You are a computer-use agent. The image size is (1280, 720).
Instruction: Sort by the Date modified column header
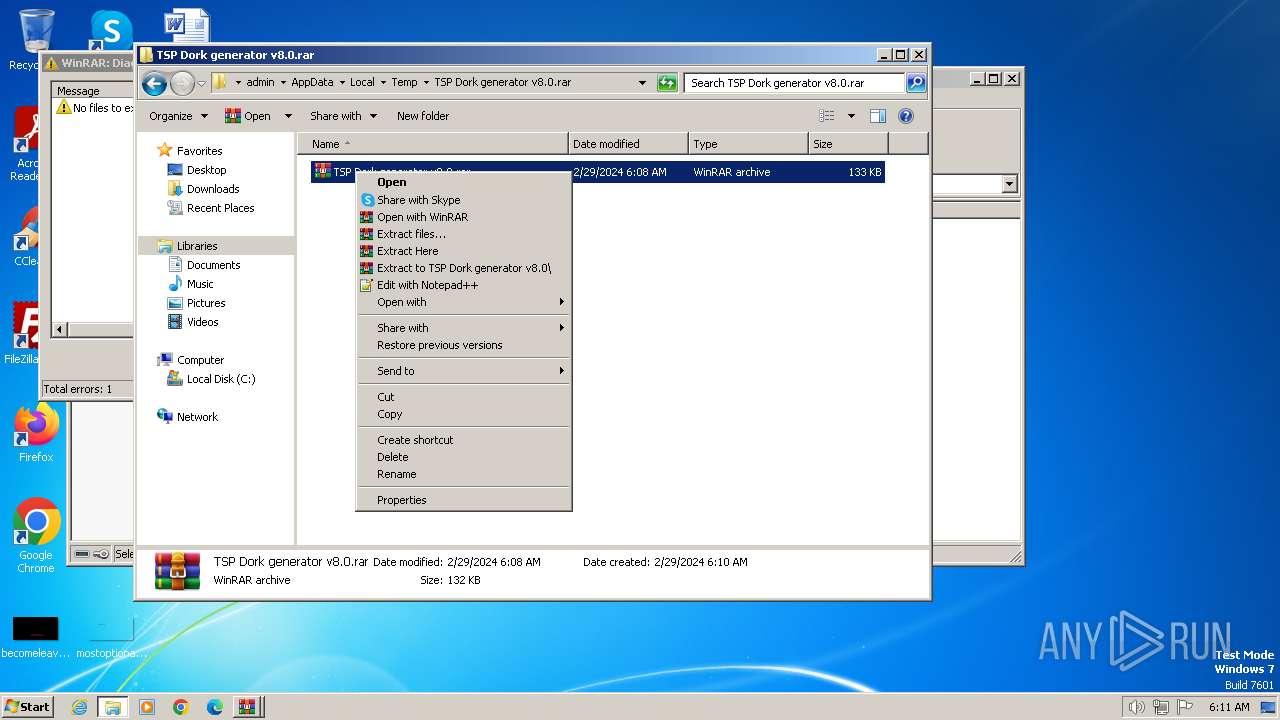(628, 144)
